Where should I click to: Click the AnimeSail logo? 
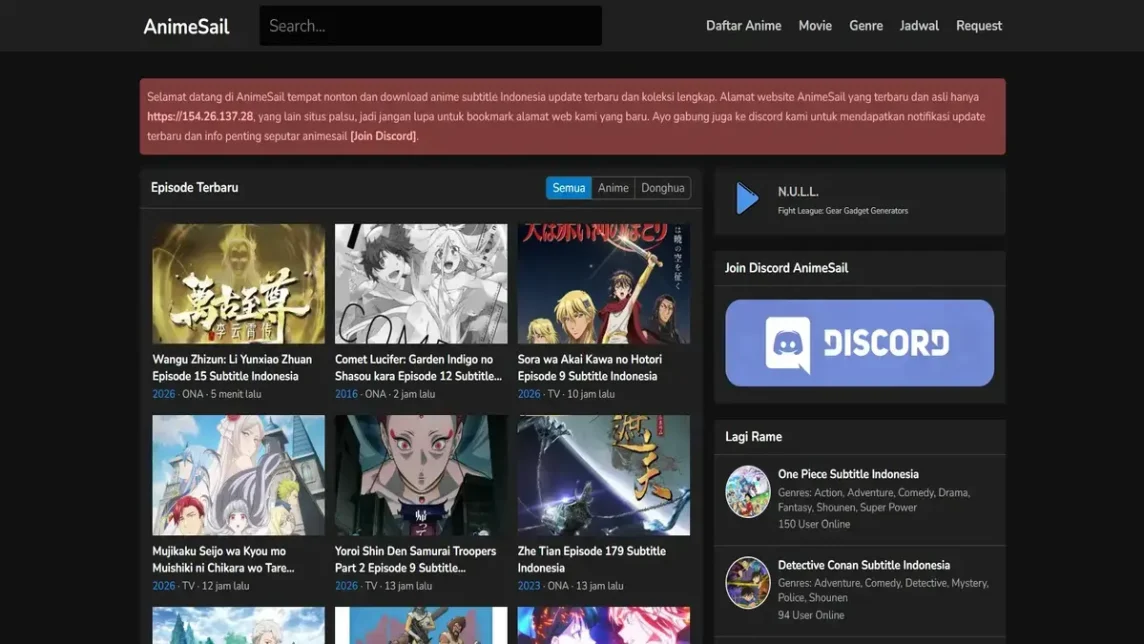(186, 26)
